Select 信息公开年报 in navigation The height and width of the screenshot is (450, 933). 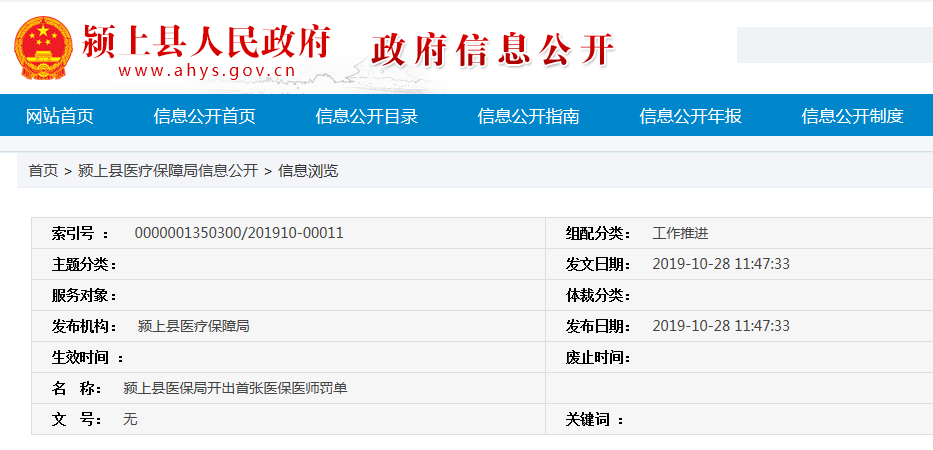click(690, 116)
